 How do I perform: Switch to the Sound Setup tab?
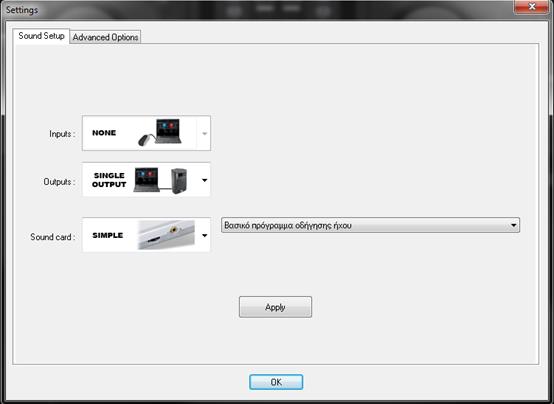(x=41, y=36)
